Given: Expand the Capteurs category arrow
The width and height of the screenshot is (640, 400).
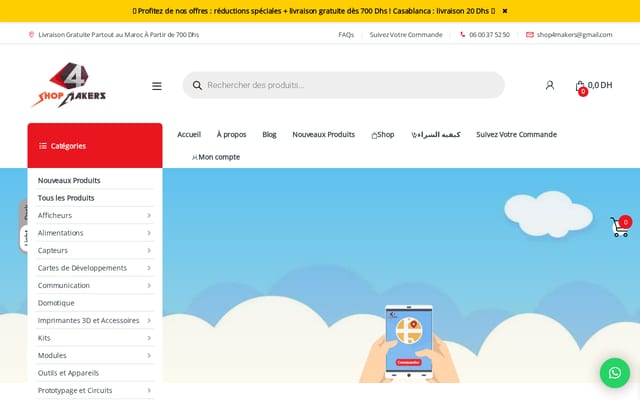Looking at the screenshot, I should 149,251.
